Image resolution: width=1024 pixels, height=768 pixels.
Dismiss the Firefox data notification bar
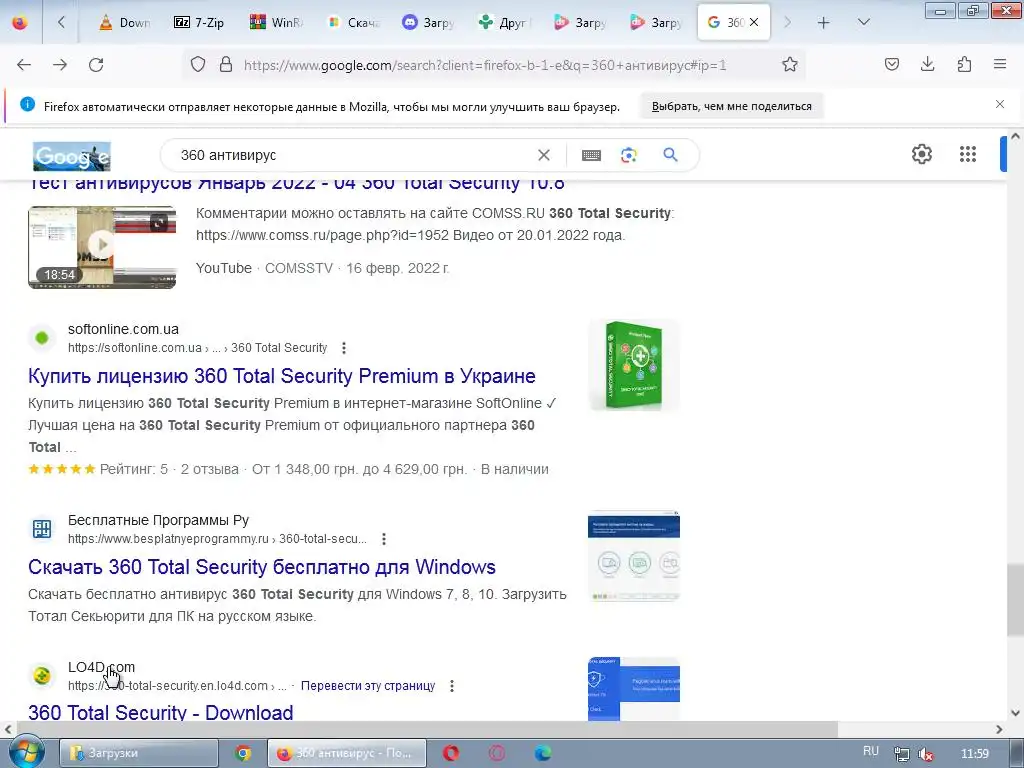coord(1000,104)
